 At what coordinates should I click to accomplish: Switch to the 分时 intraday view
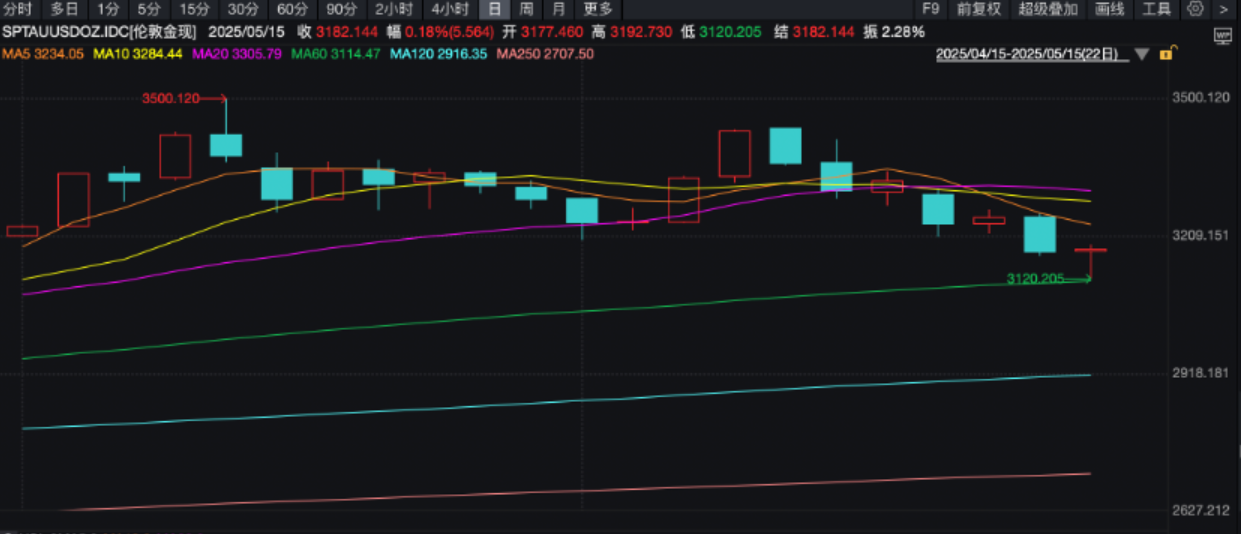tap(19, 9)
